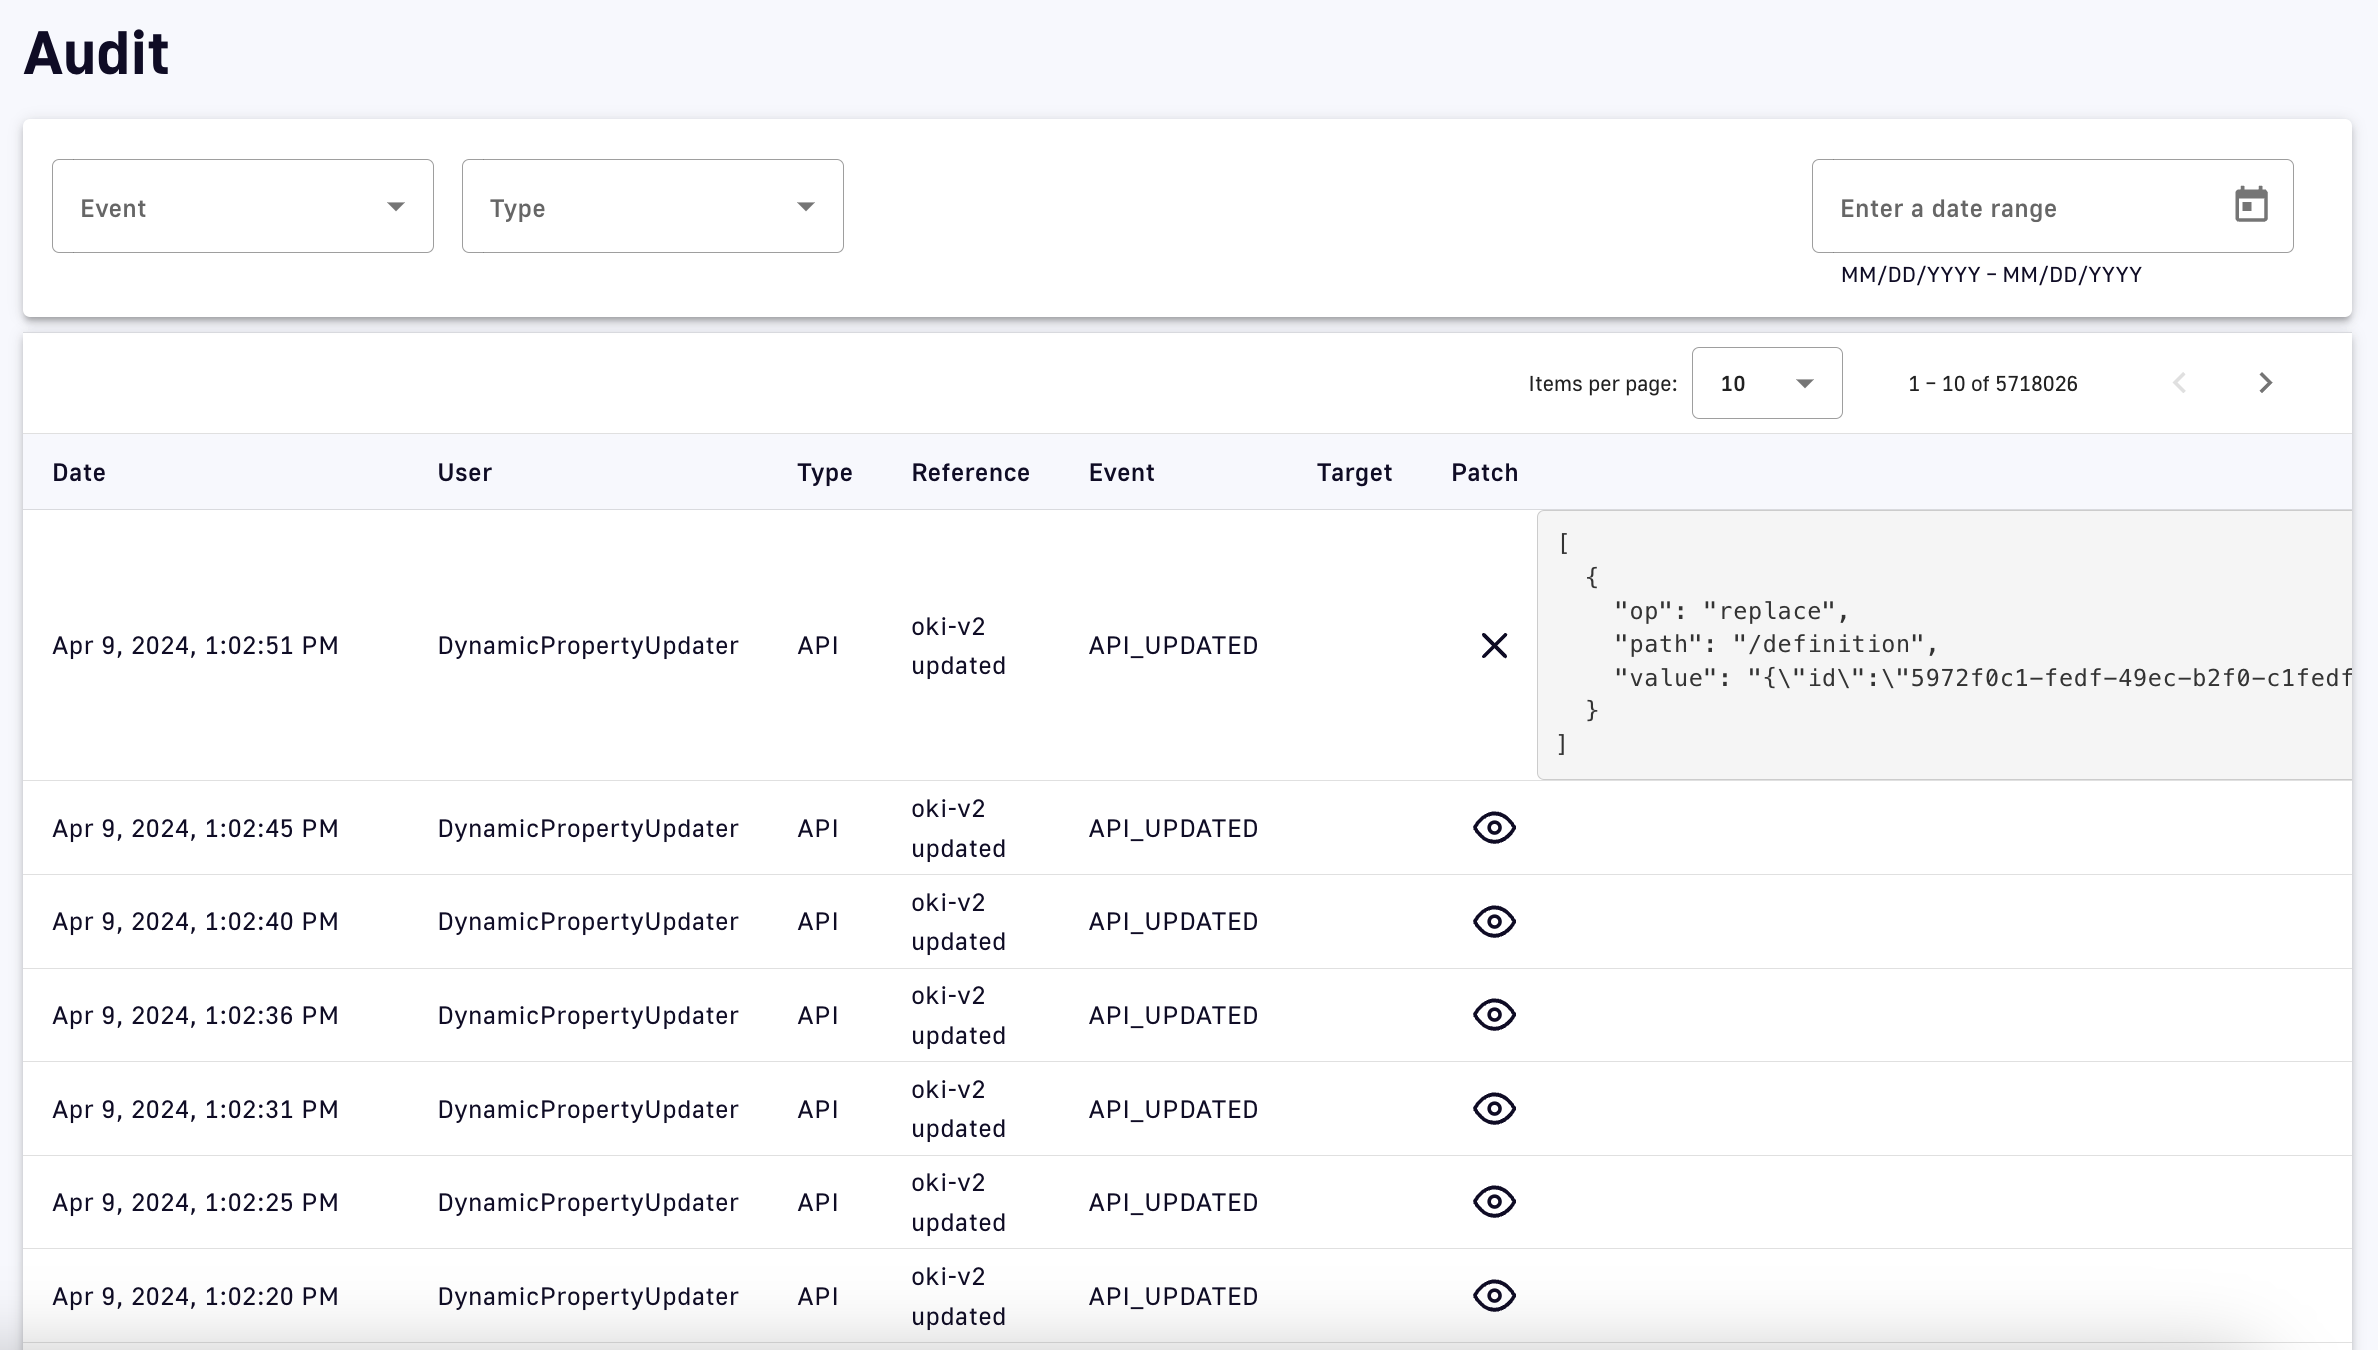The width and height of the screenshot is (2378, 1350).
Task: Click eye icon on 1:02:25 PM row
Action: point(1494,1202)
